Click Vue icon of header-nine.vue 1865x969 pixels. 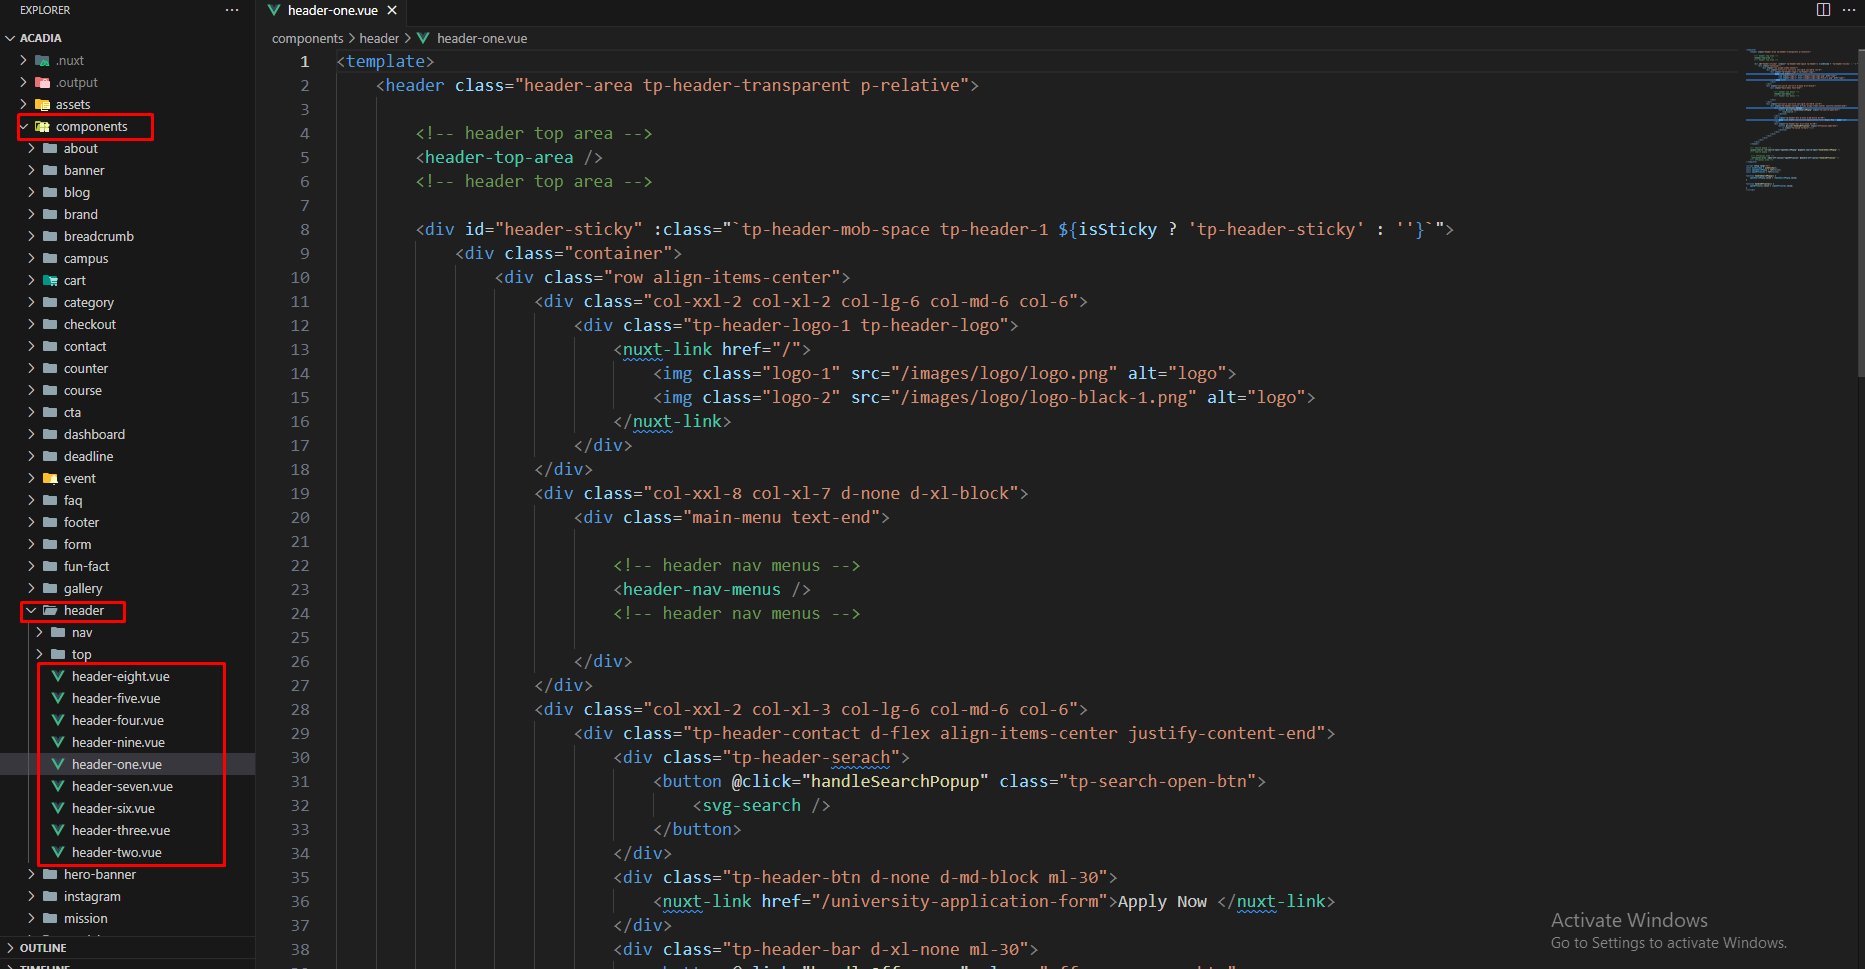pyautogui.click(x=58, y=742)
